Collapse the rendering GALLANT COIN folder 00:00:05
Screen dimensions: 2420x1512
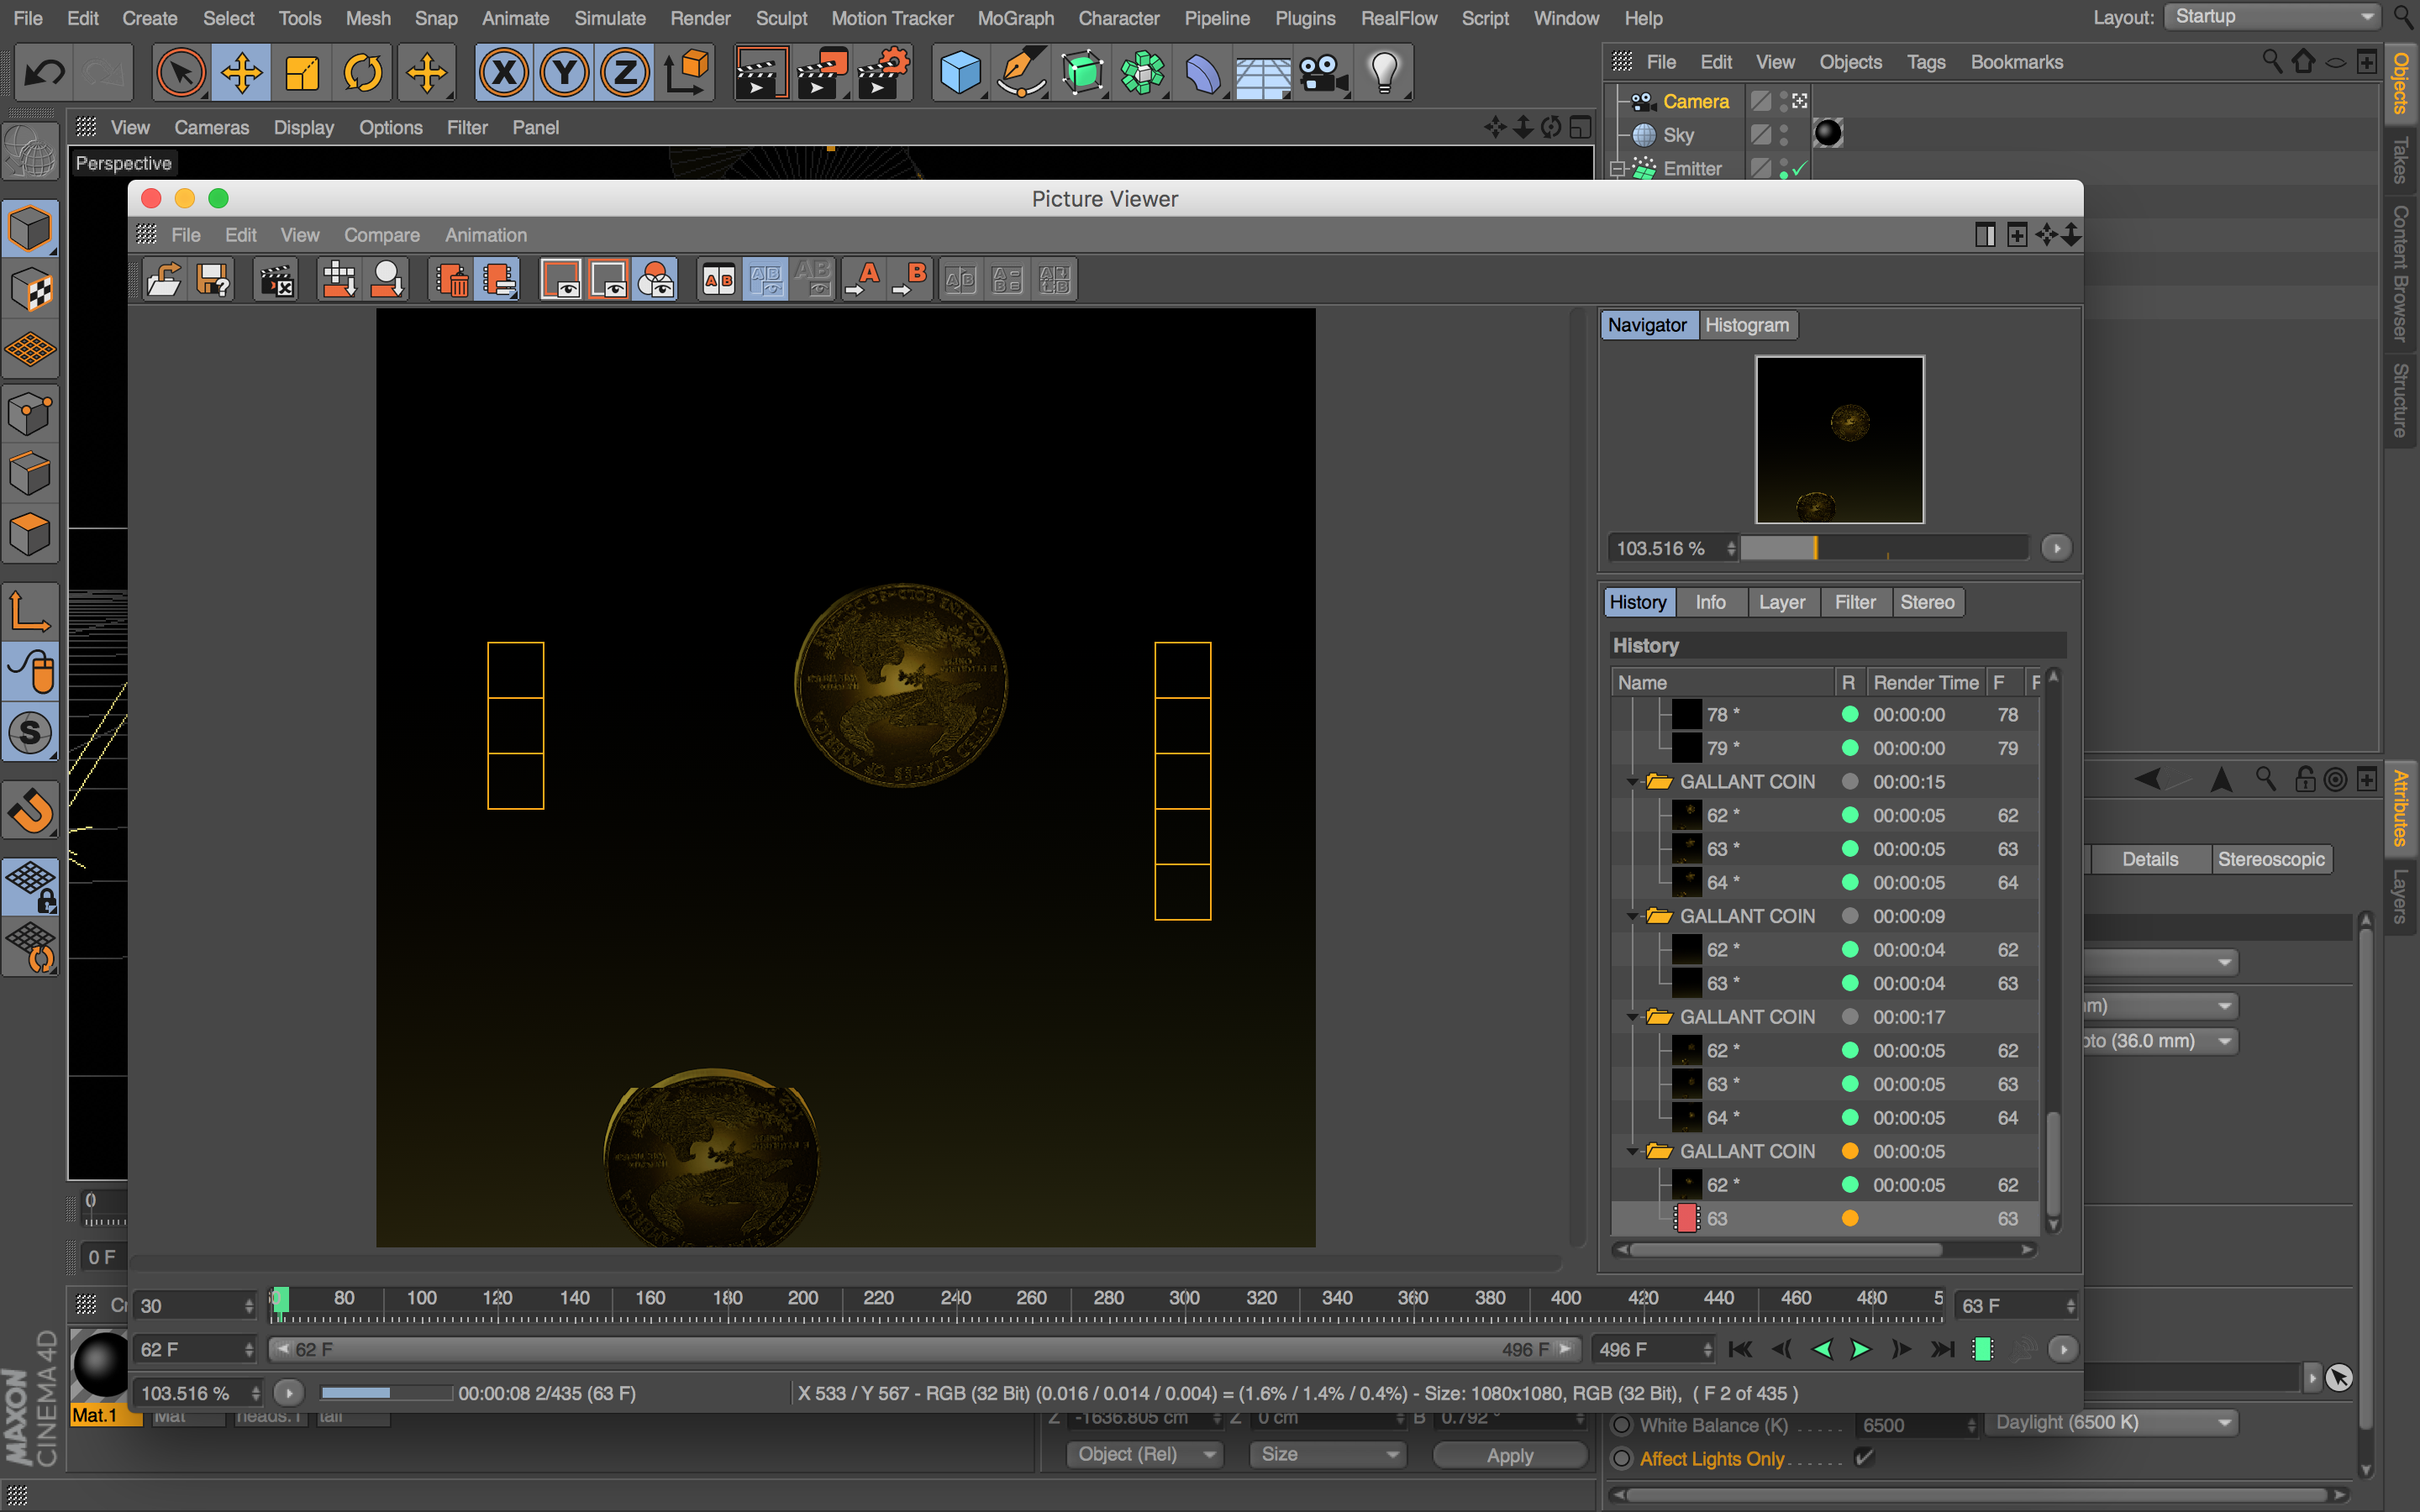click(1632, 1151)
